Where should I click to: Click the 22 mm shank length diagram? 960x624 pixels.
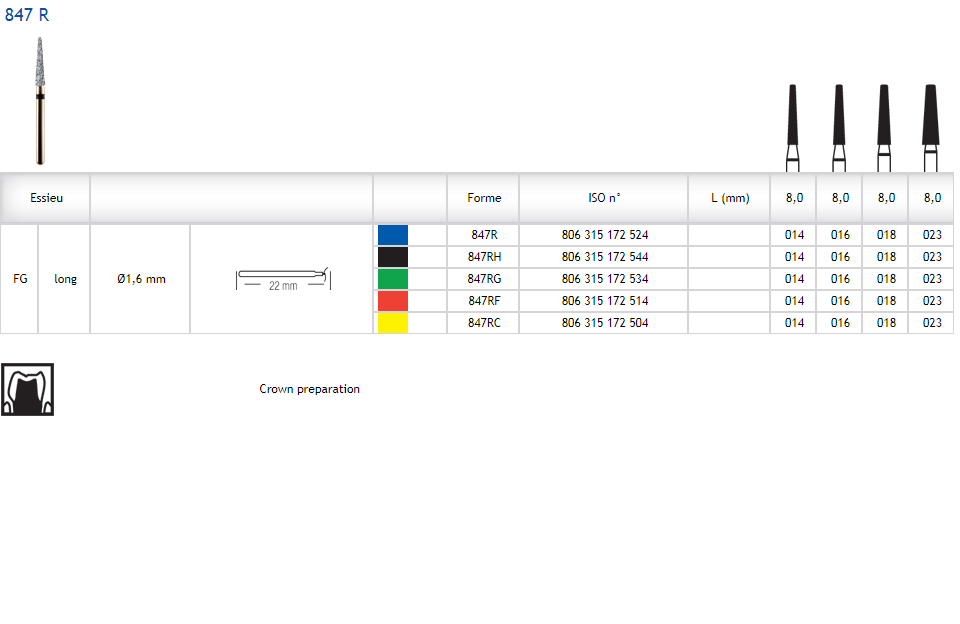283,279
